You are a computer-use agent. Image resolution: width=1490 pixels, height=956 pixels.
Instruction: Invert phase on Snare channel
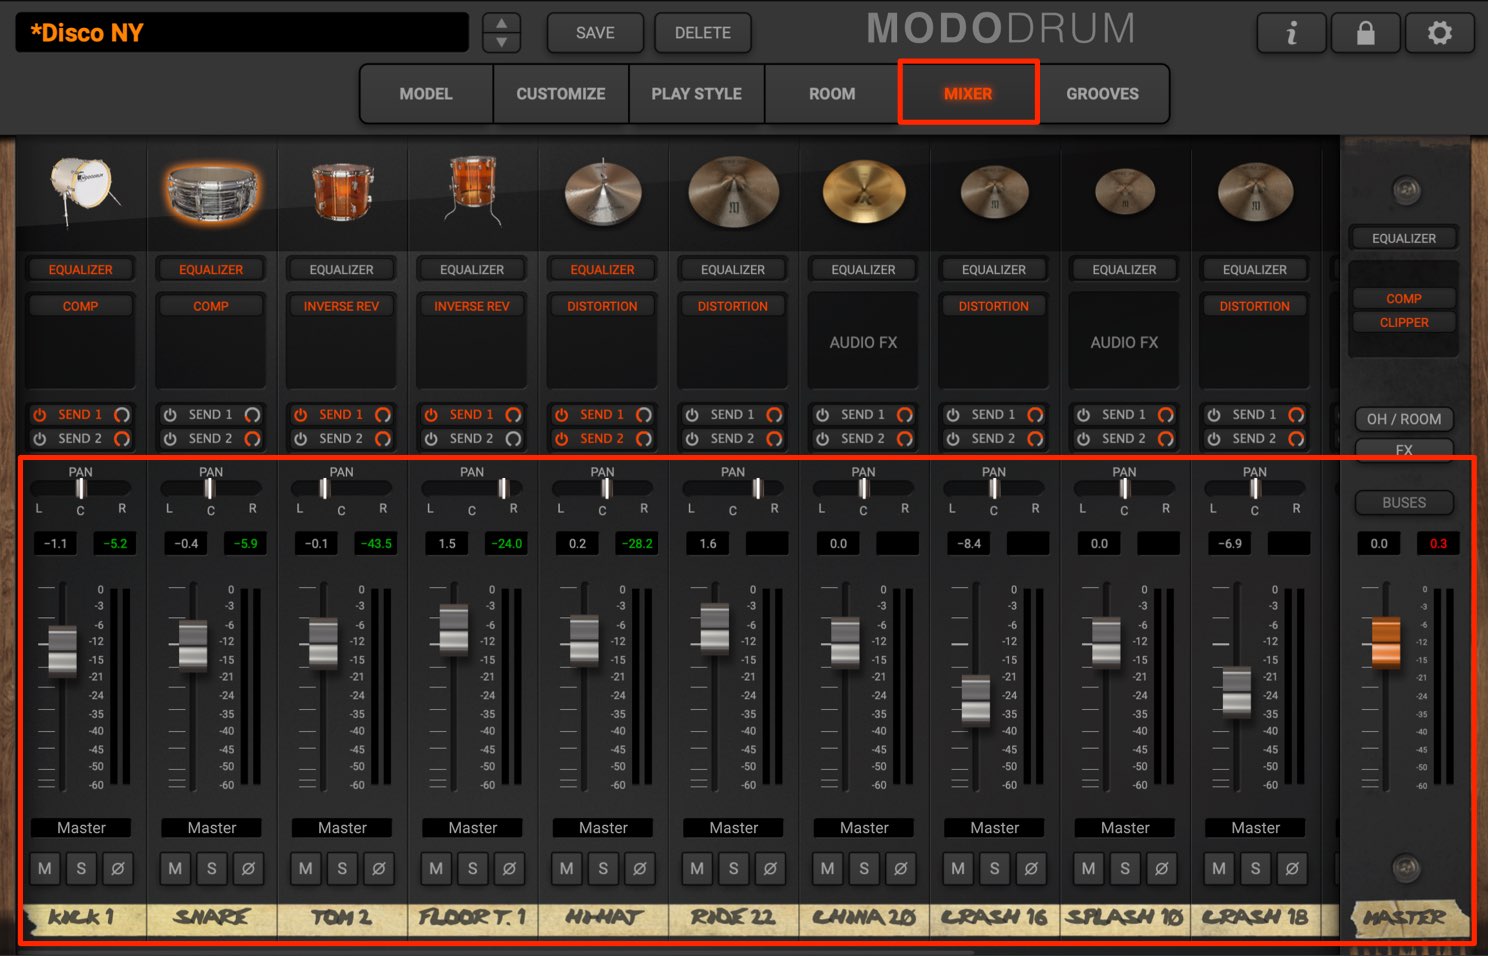[248, 868]
